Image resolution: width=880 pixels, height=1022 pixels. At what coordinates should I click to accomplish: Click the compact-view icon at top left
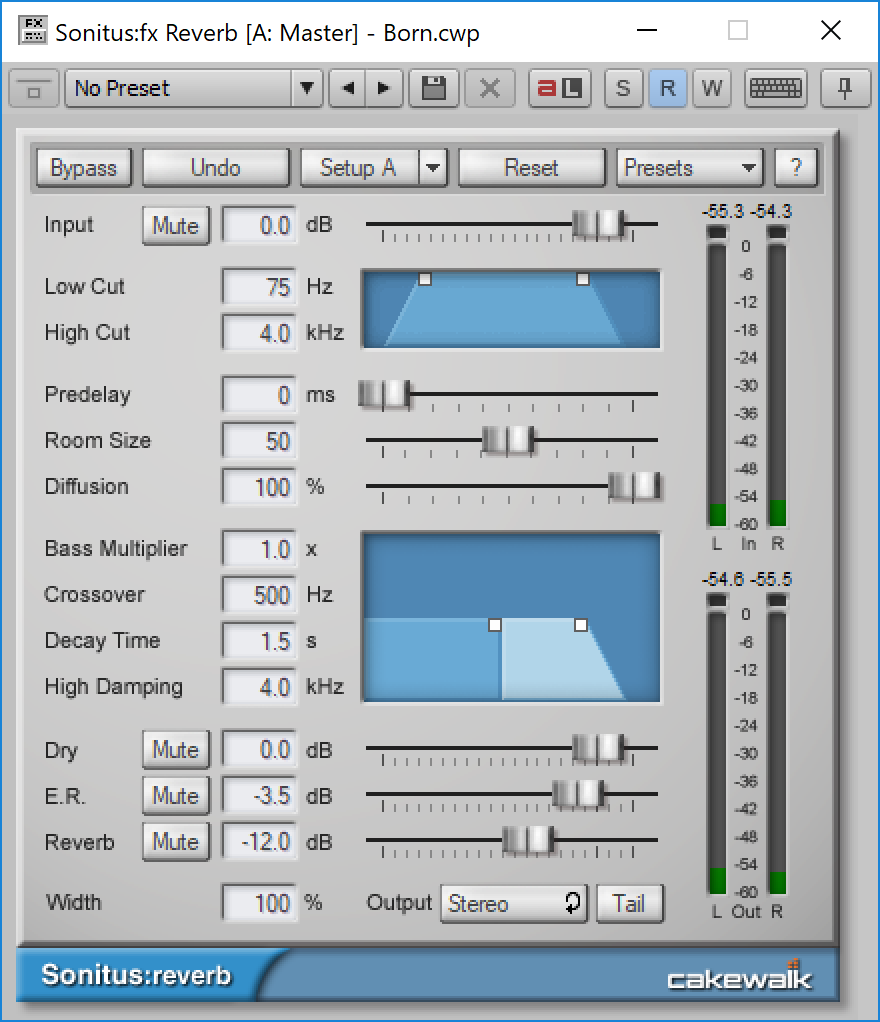[33, 88]
